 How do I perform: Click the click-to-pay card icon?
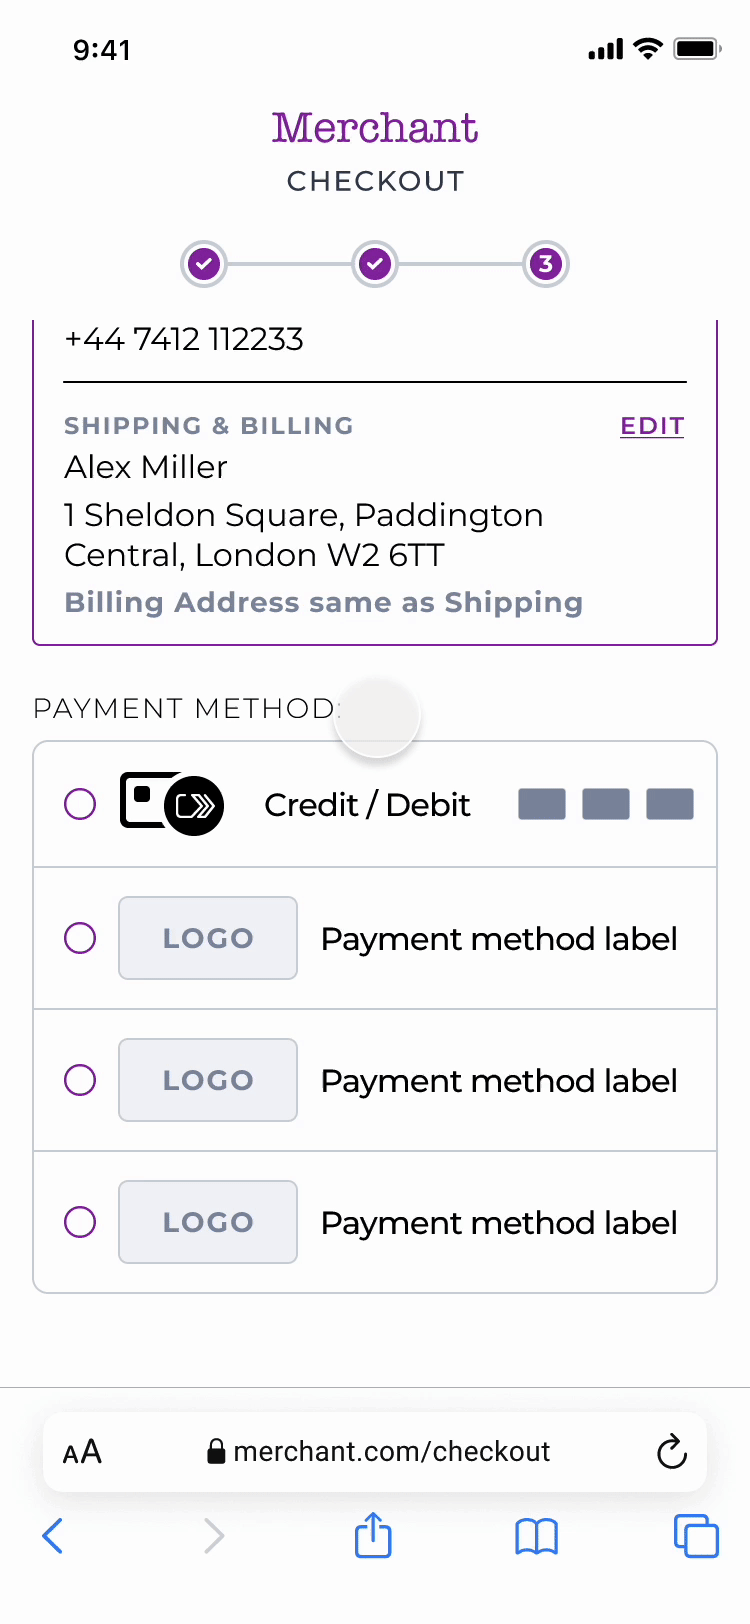(171, 802)
